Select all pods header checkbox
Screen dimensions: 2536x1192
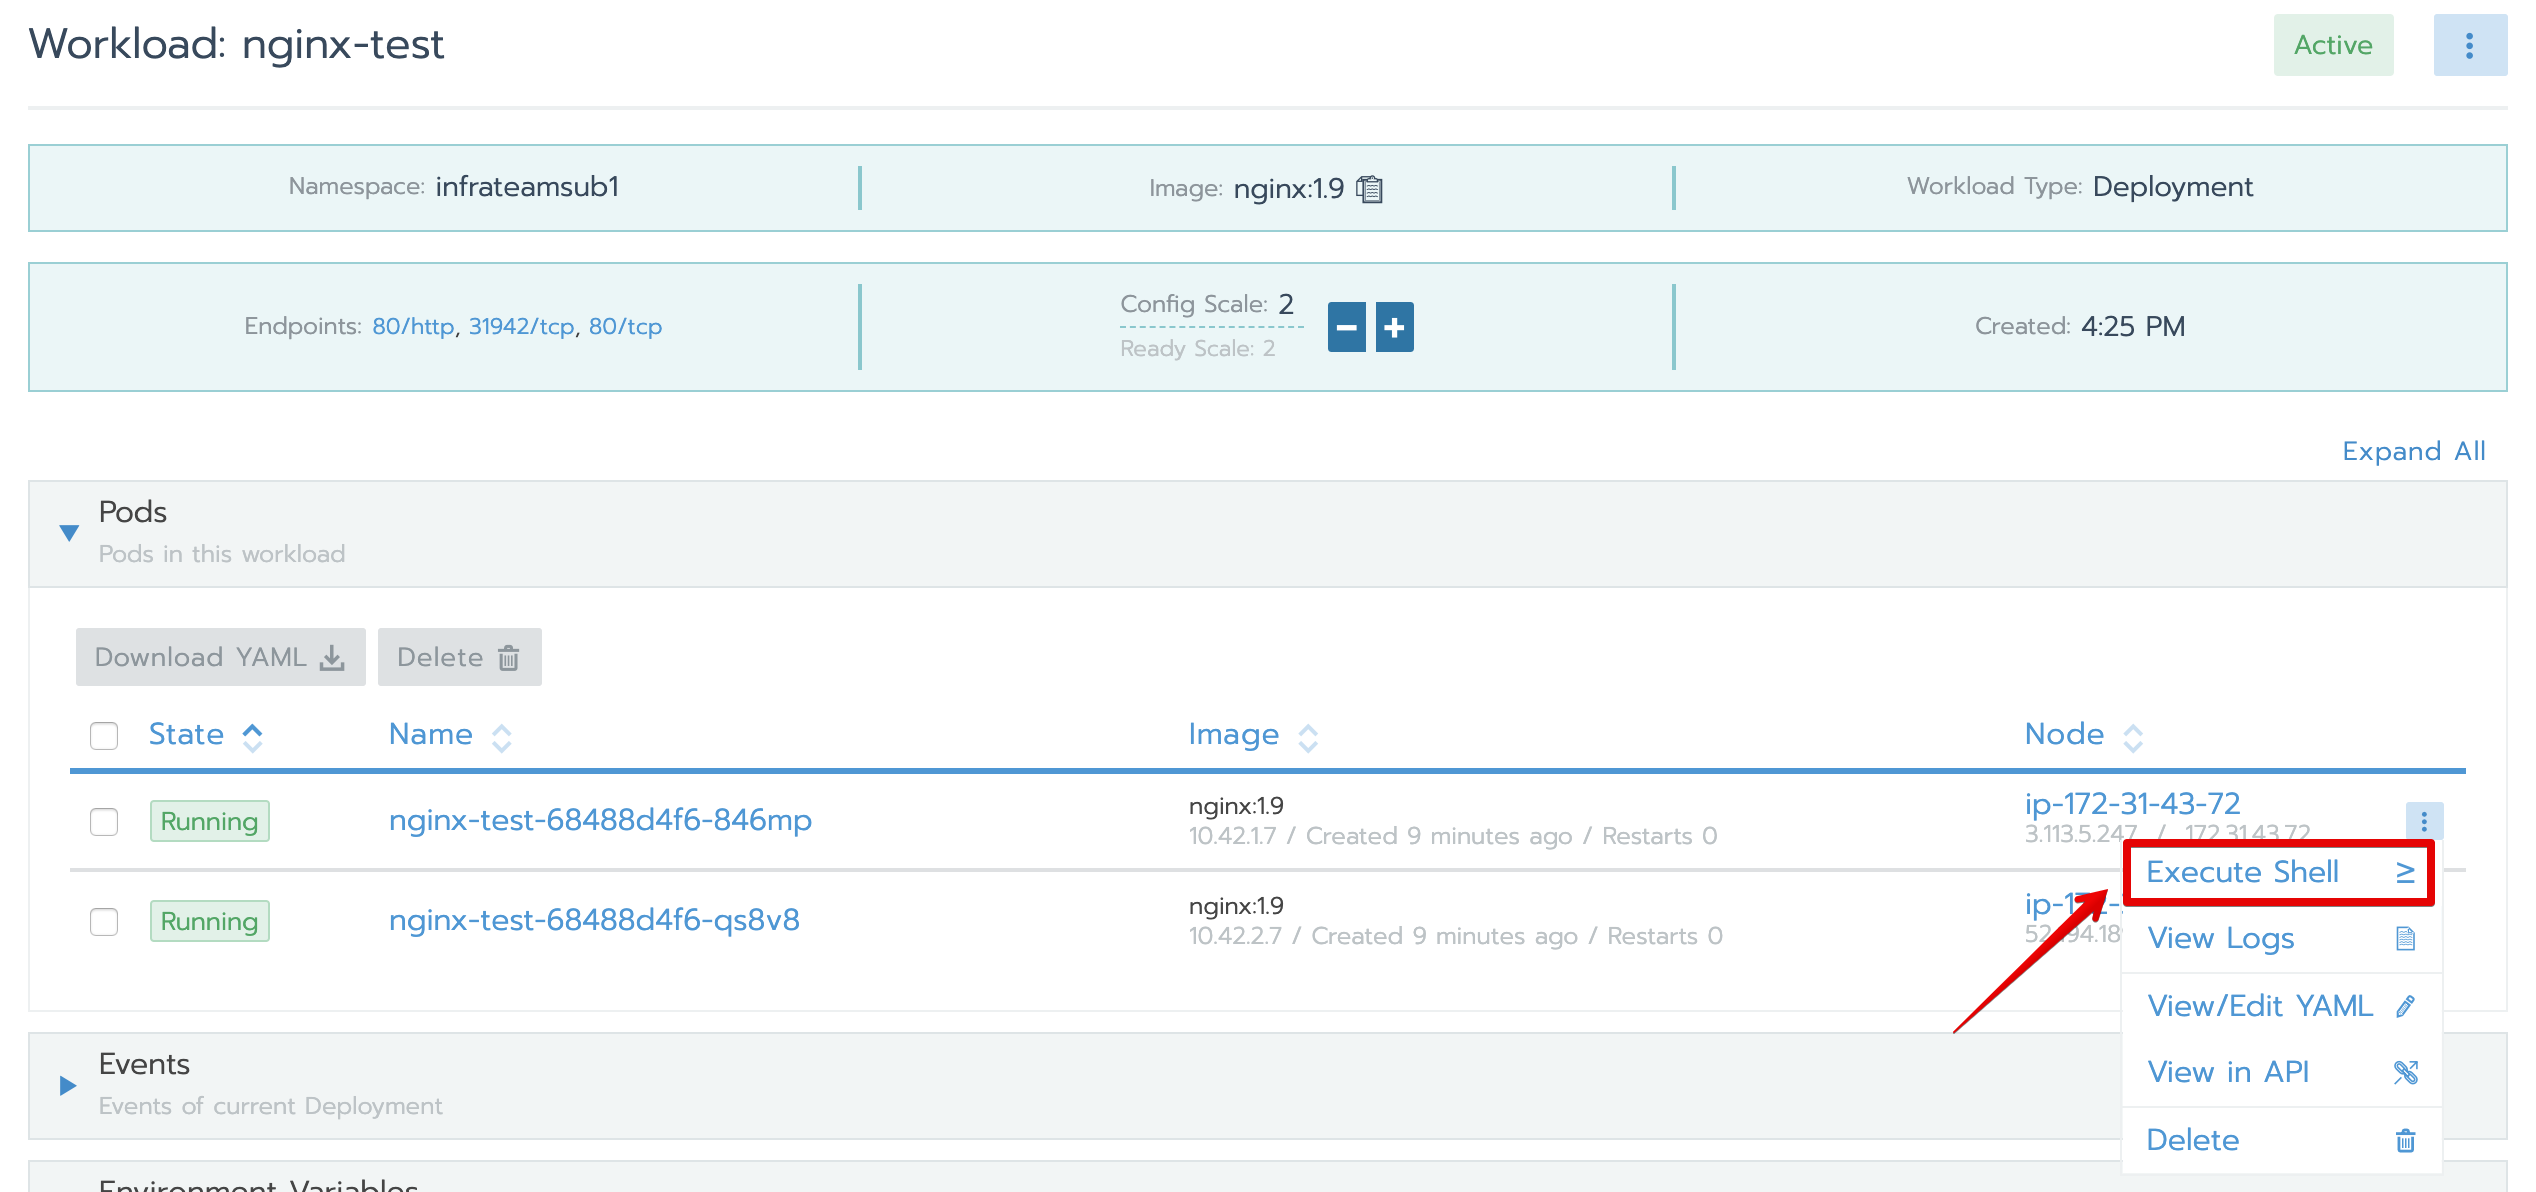coord(104,736)
